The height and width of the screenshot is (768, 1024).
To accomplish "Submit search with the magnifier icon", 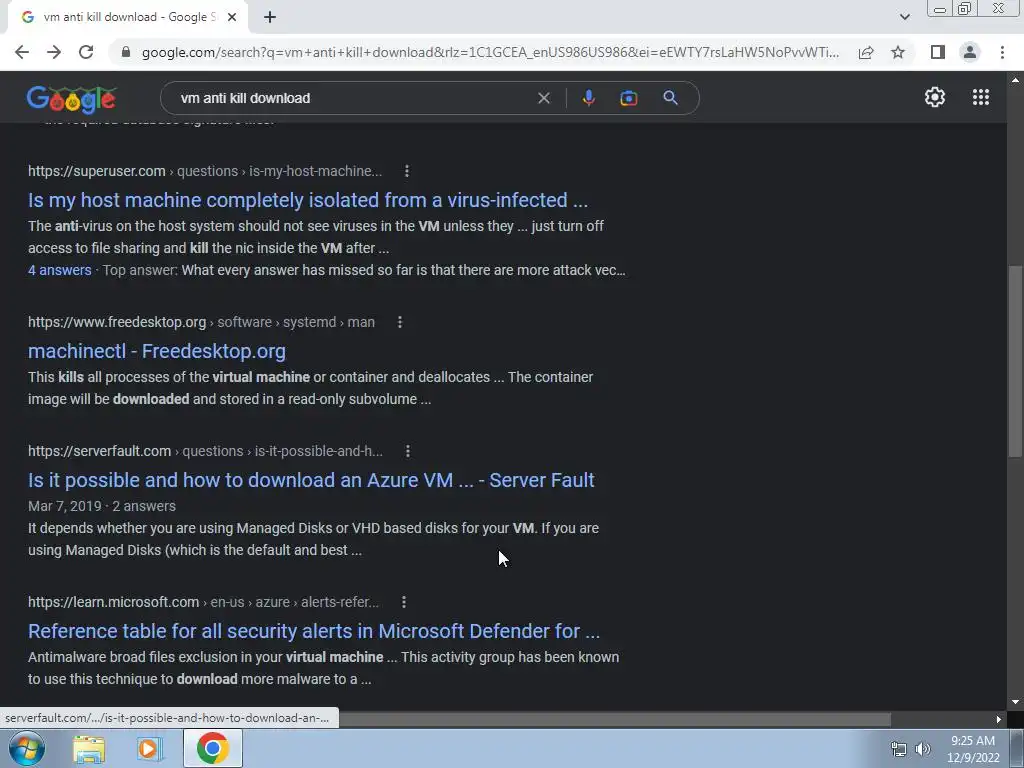I will click(670, 98).
